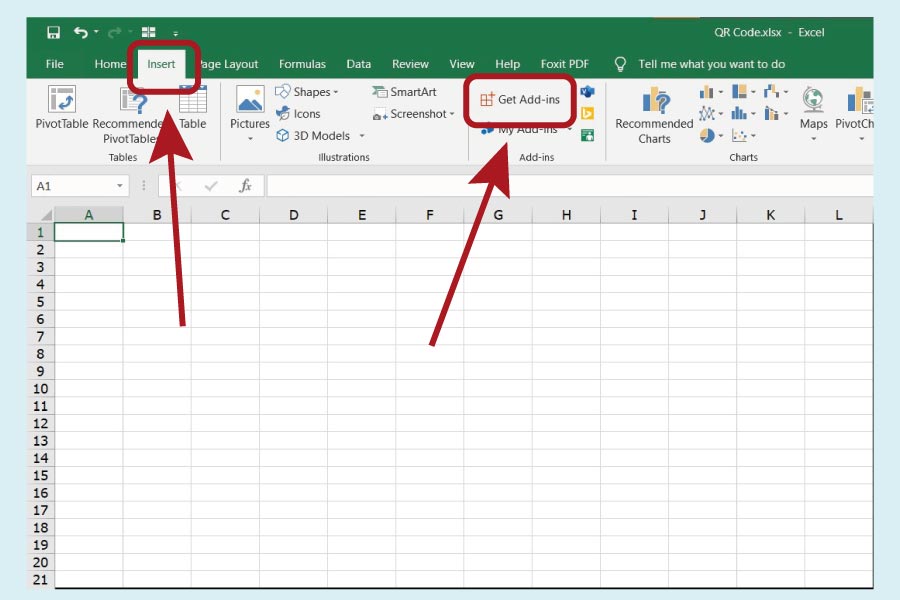The height and width of the screenshot is (600, 900).
Task: Insert a line or area chart
Action: (707, 114)
